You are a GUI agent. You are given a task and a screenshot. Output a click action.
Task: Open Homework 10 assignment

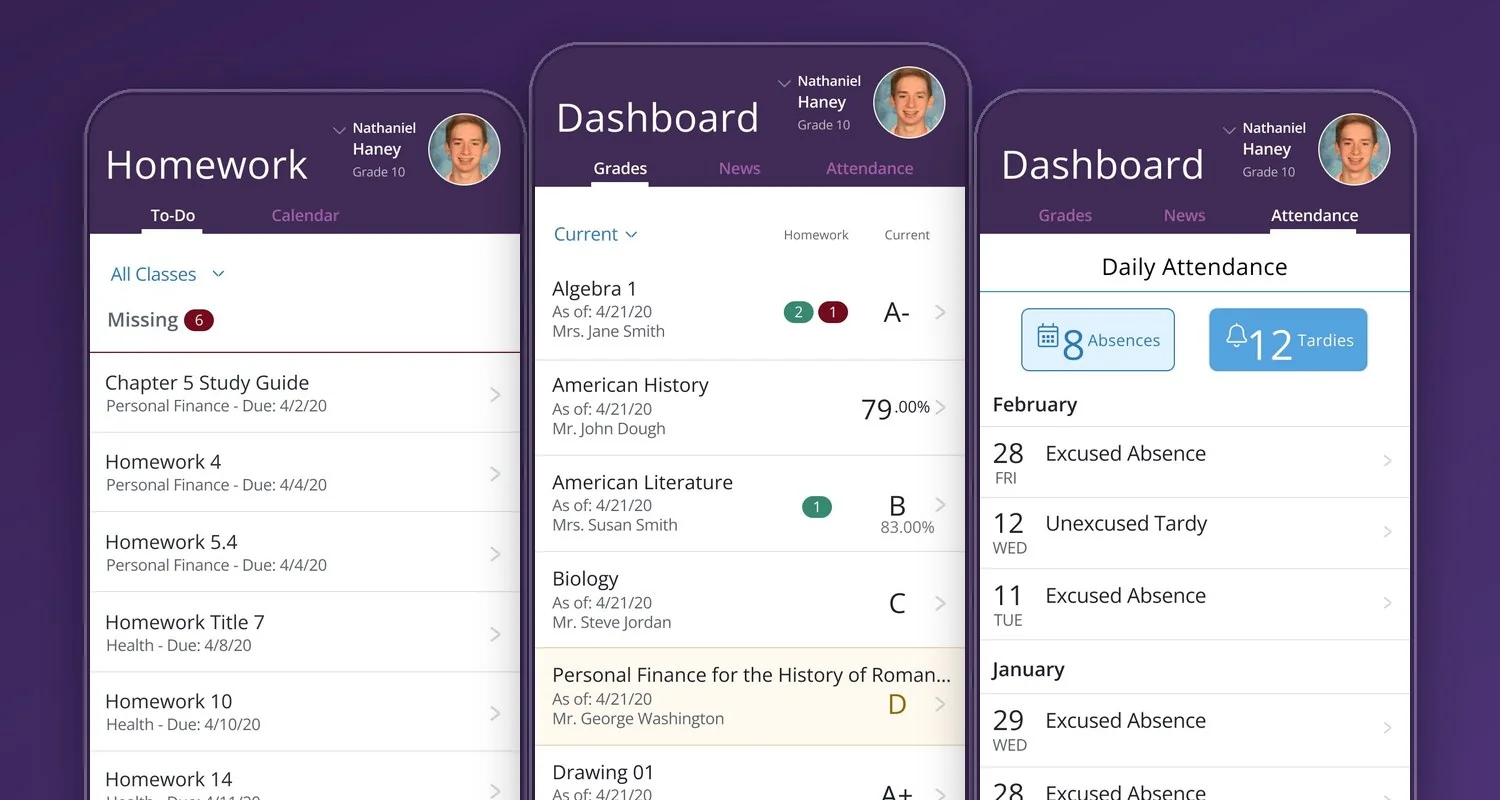click(x=305, y=711)
